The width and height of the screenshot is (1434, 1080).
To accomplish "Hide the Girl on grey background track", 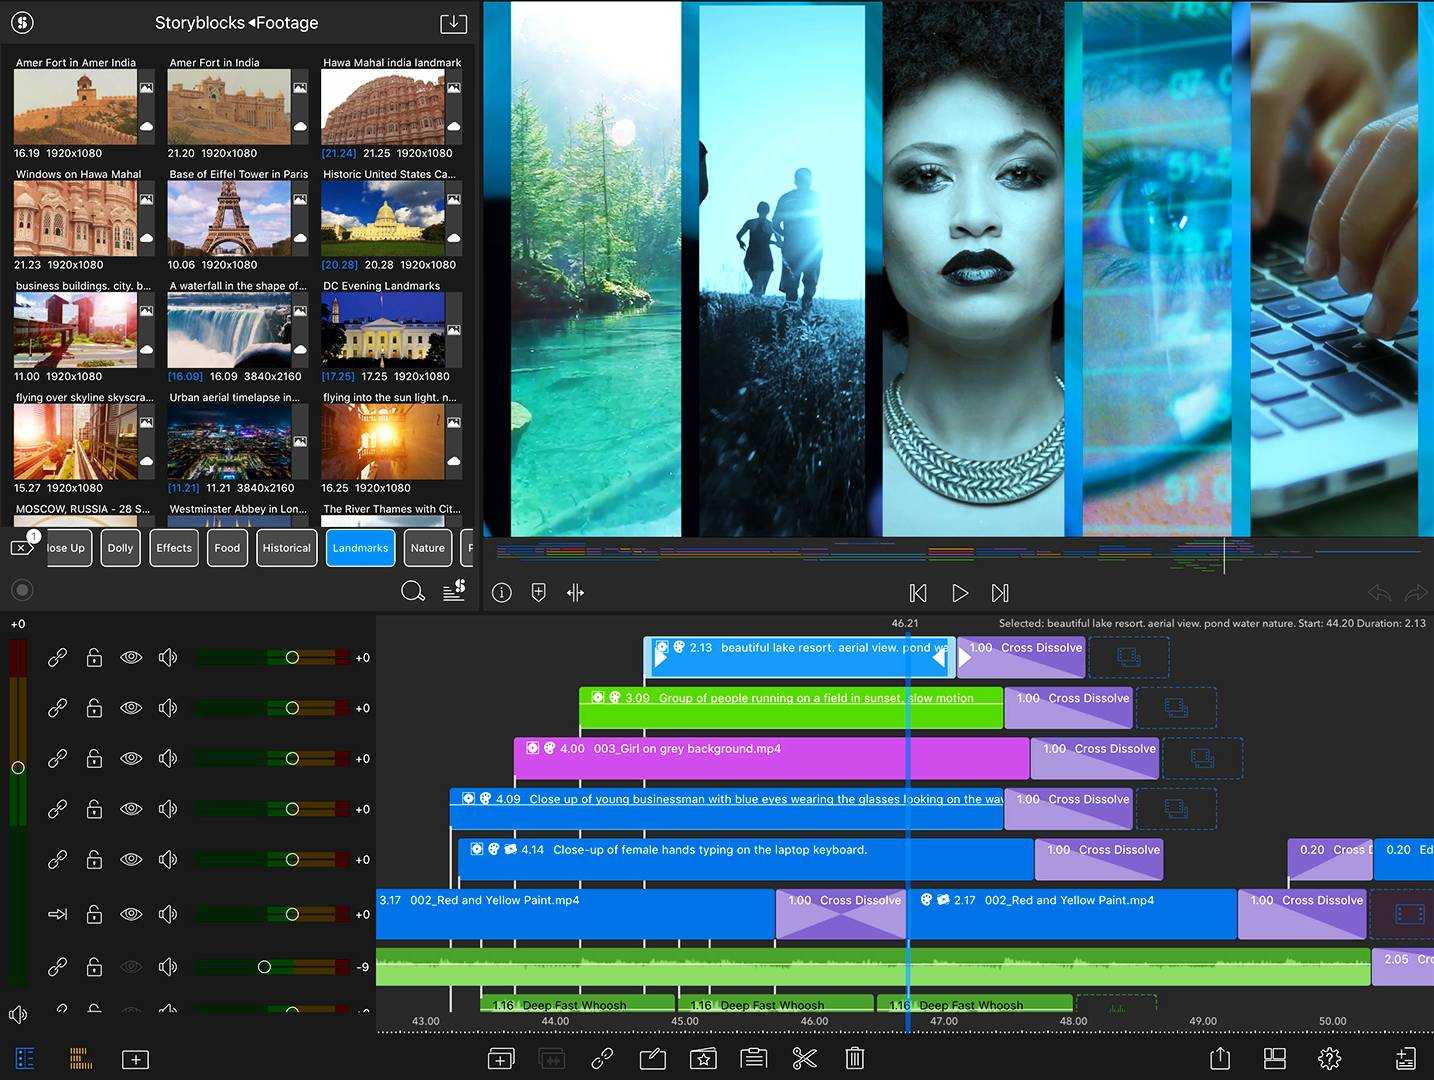I will [x=131, y=758].
